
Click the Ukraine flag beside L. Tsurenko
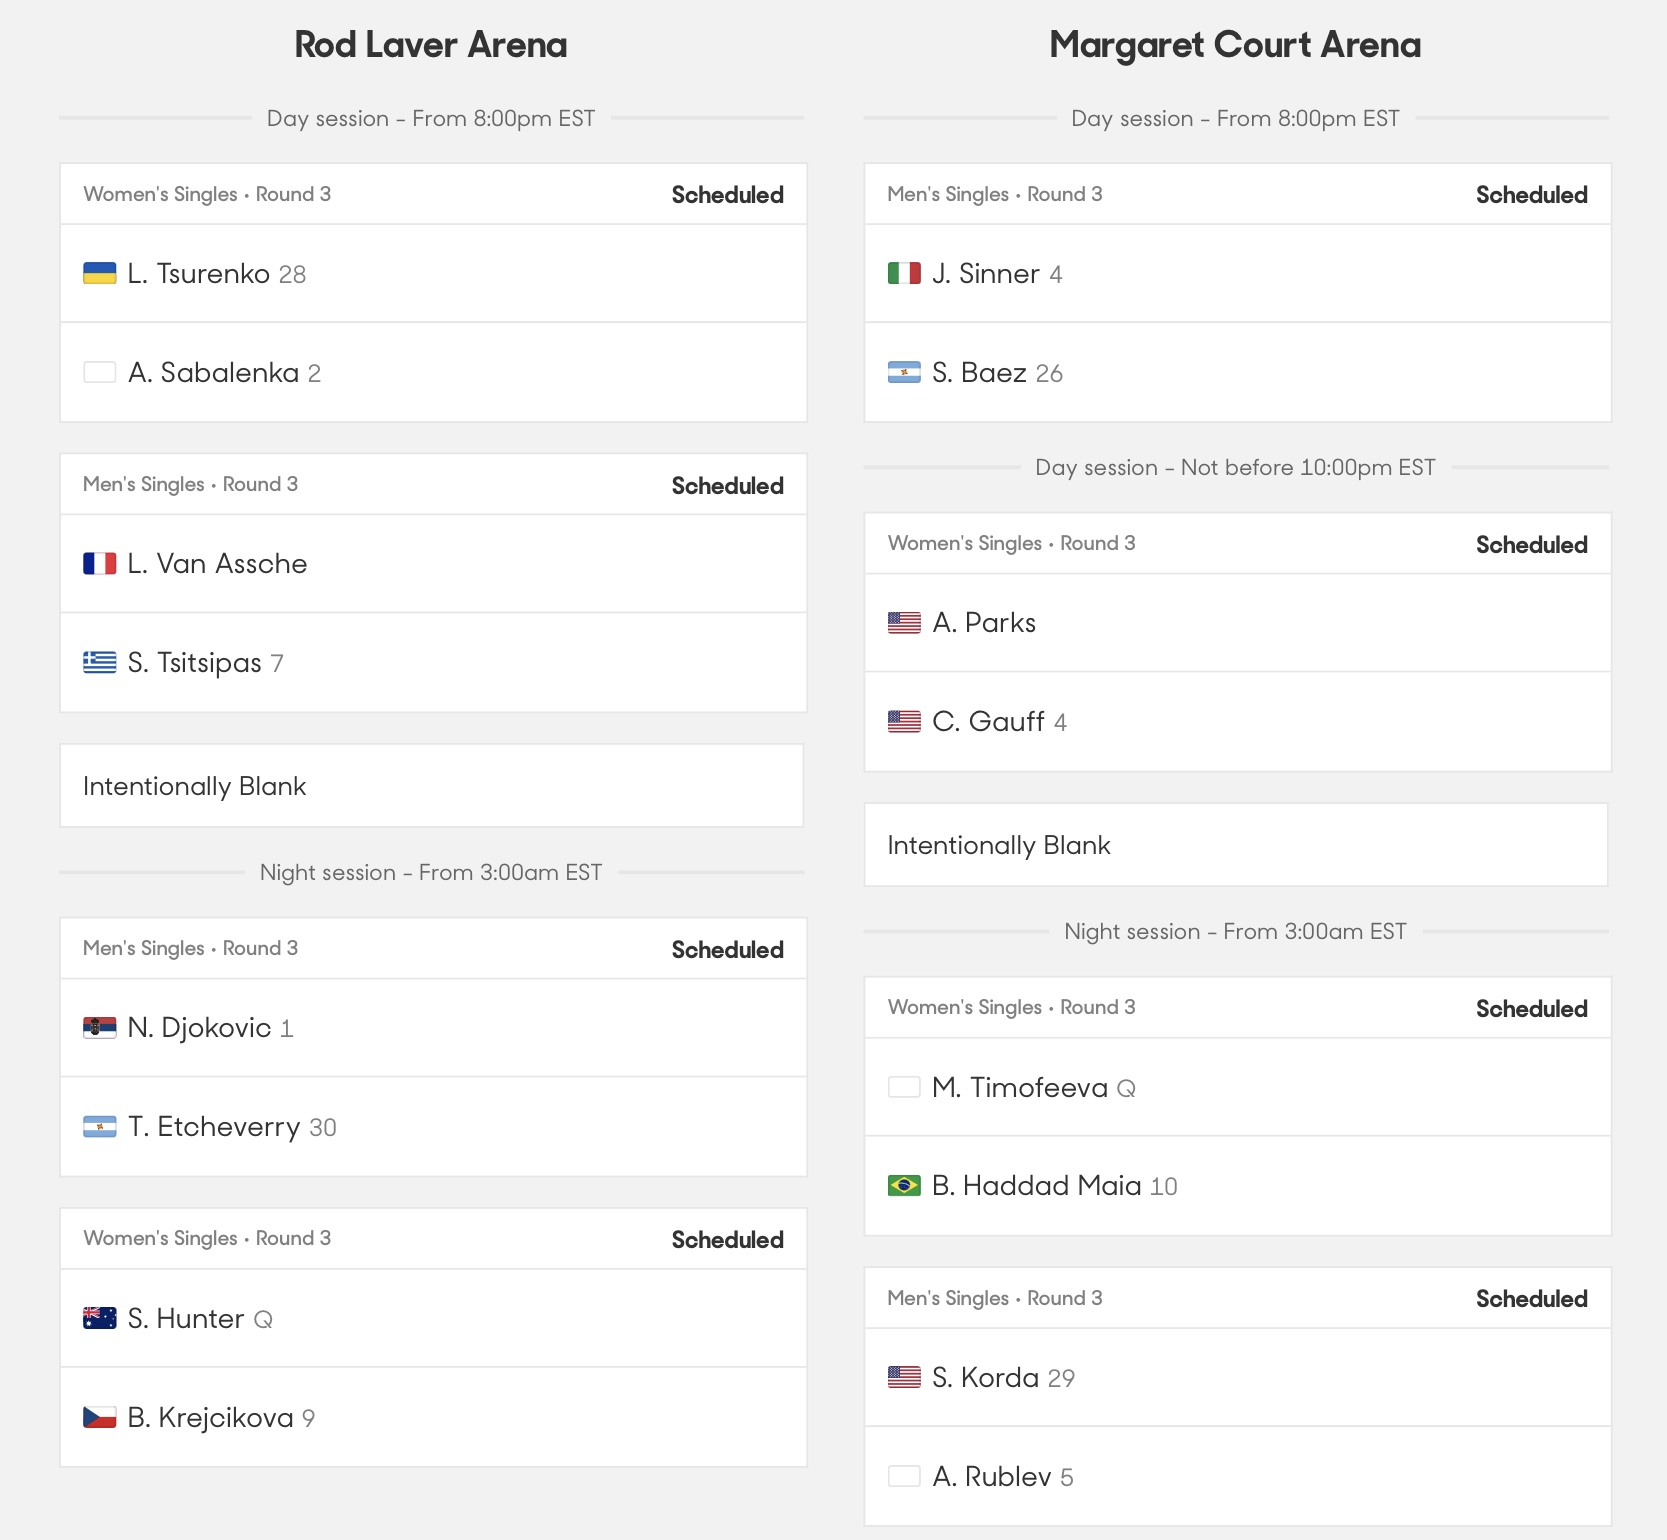99,273
